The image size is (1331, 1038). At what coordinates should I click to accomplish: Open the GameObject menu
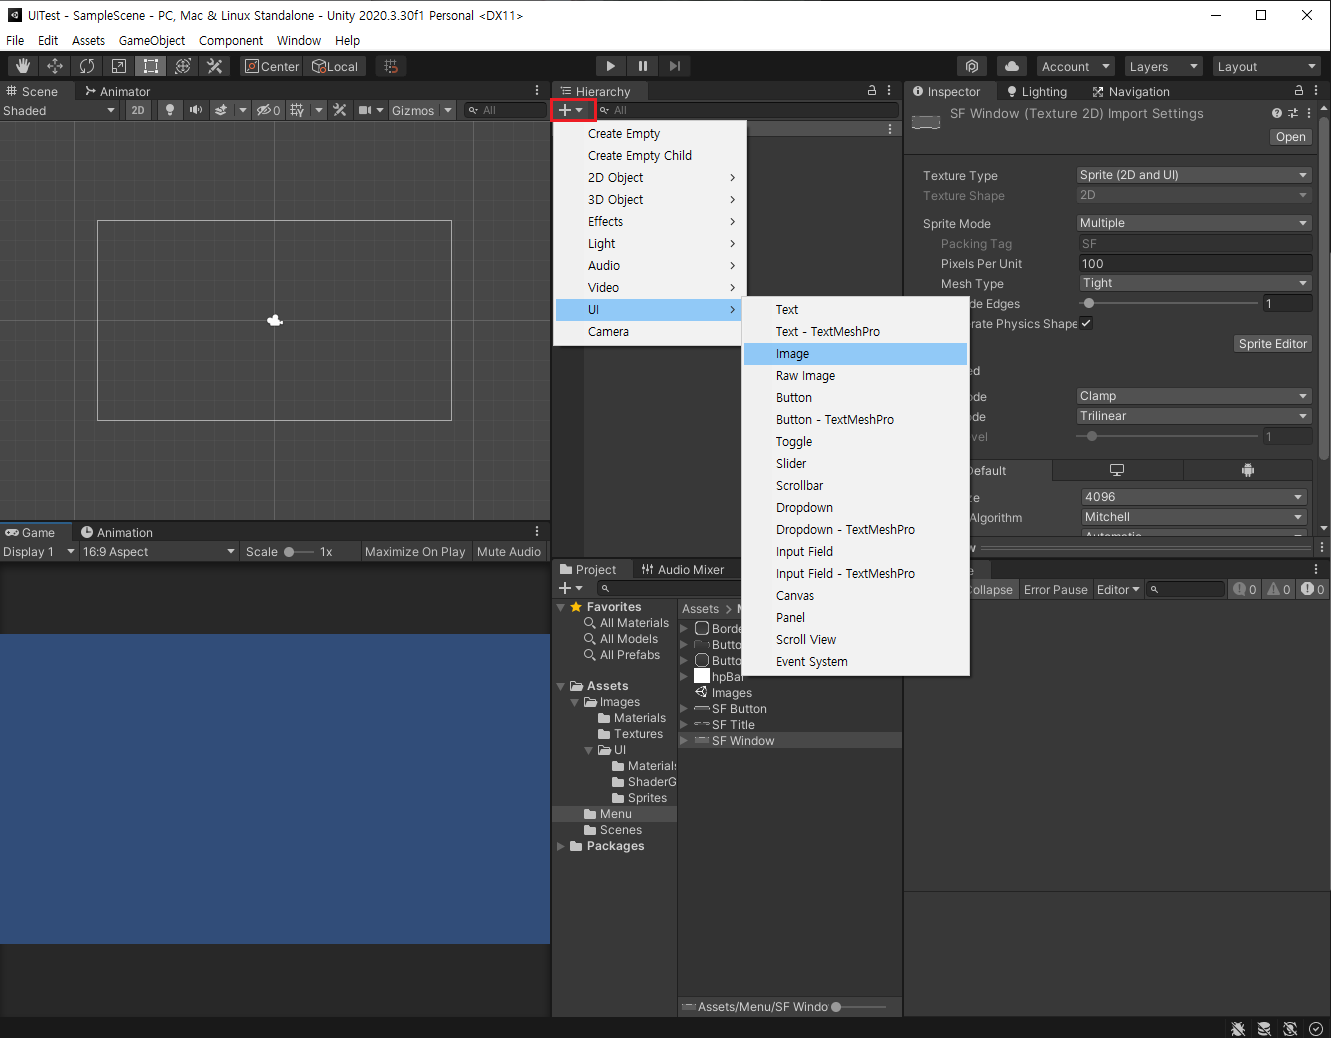tap(152, 40)
